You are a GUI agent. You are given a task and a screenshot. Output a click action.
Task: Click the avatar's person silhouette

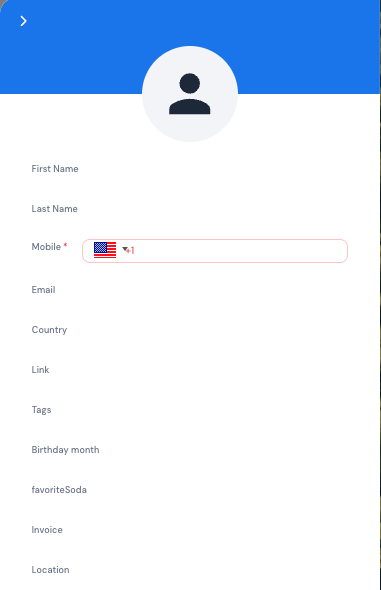(x=190, y=94)
